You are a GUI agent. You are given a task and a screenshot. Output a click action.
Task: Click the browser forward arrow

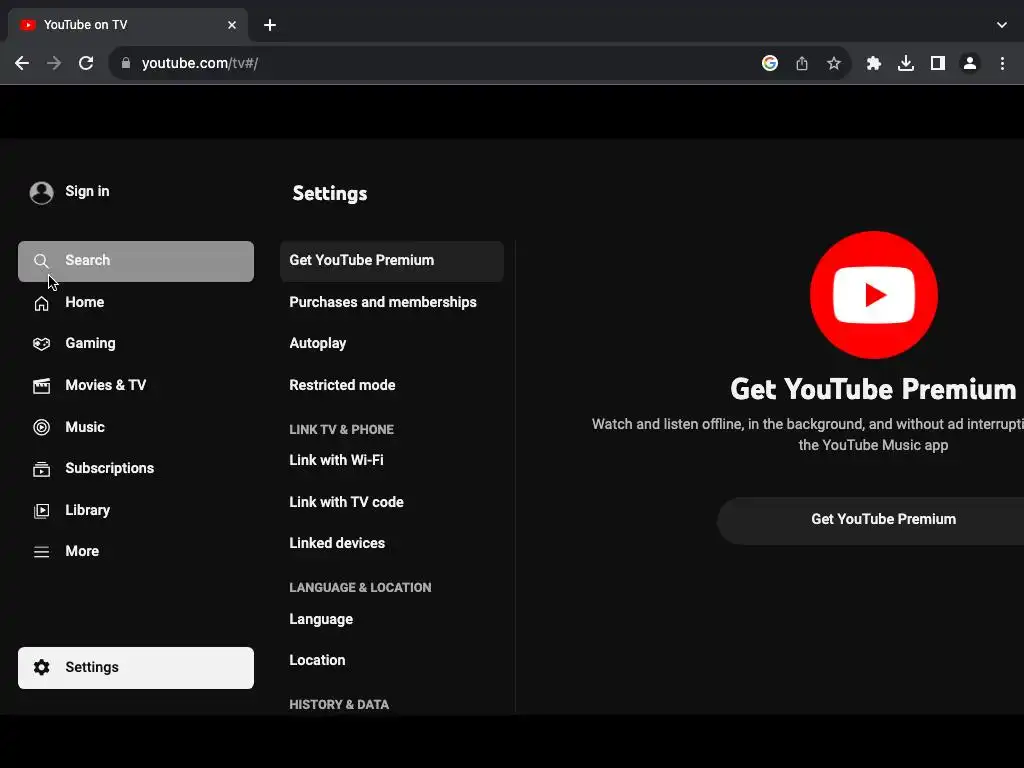[54, 63]
